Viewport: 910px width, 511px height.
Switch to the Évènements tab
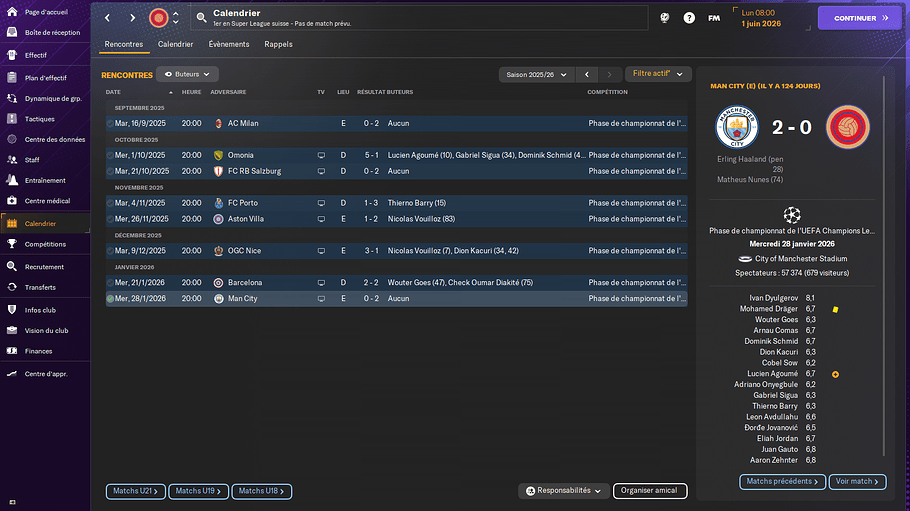229,44
